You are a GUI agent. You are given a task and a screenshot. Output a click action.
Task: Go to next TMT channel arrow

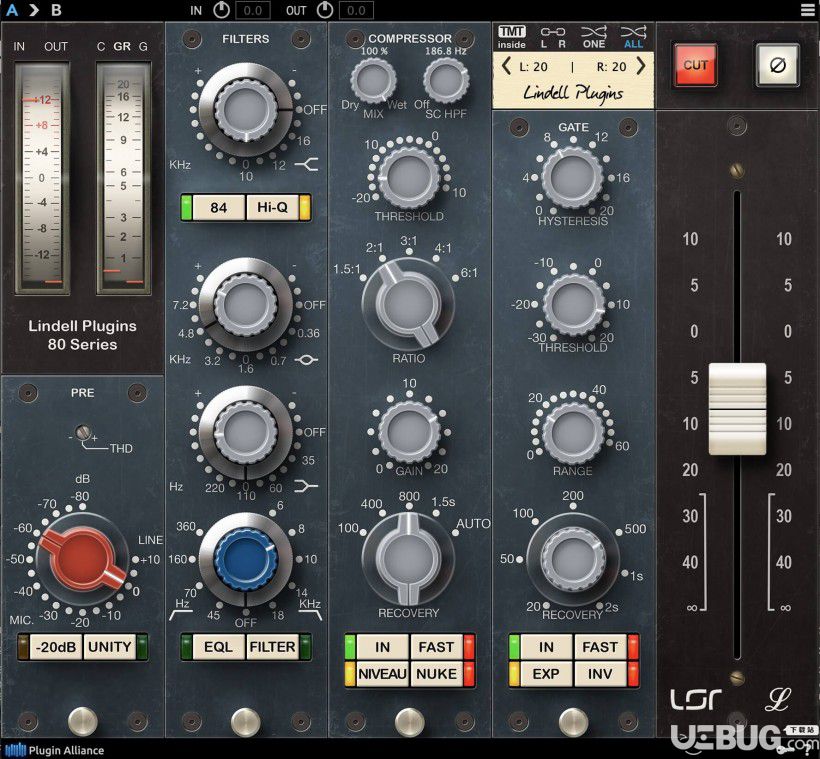click(x=641, y=66)
